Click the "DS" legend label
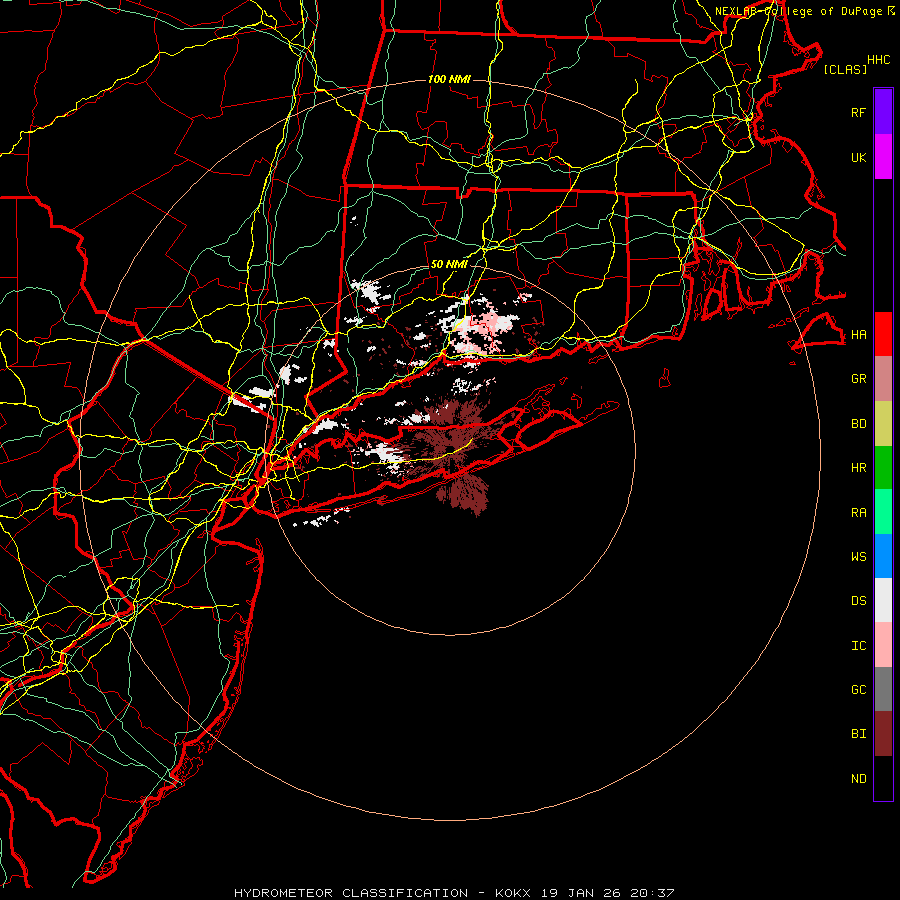900x900 pixels. [858, 601]
